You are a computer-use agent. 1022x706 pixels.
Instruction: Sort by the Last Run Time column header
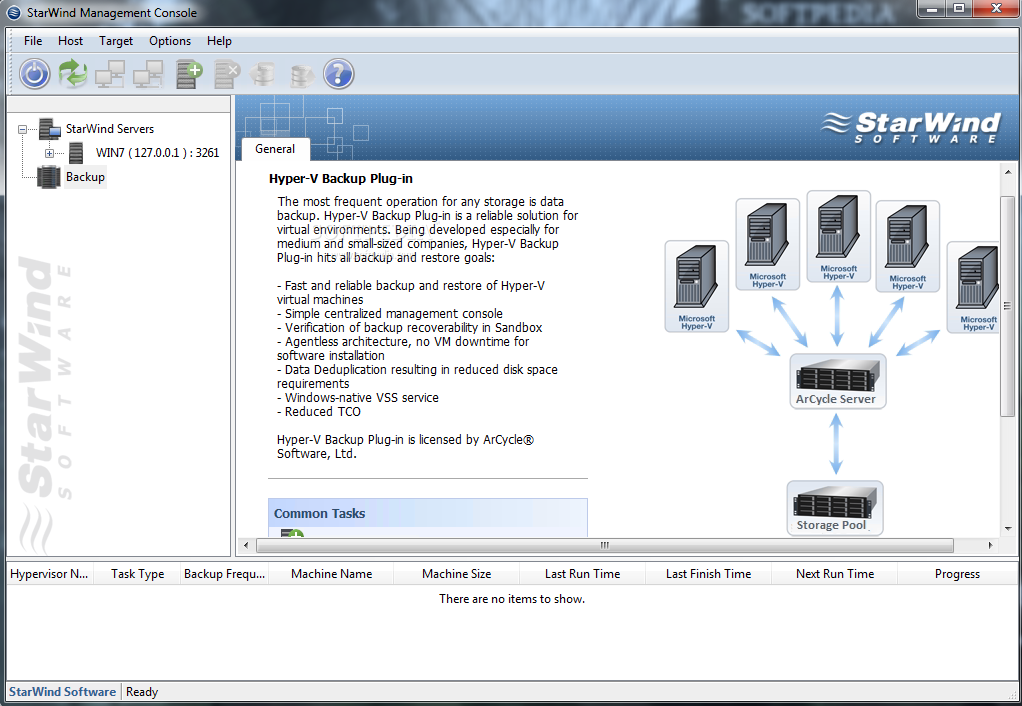(x=582, y=574)
